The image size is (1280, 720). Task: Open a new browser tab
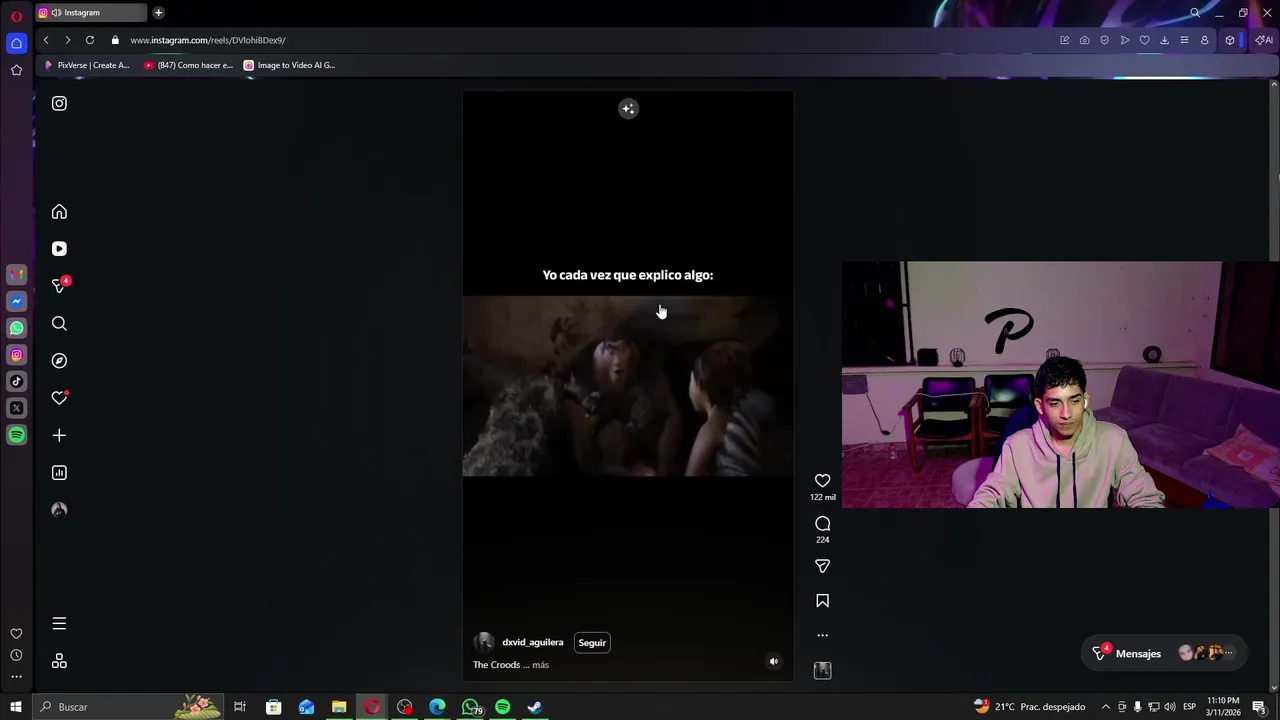[158, 13]
